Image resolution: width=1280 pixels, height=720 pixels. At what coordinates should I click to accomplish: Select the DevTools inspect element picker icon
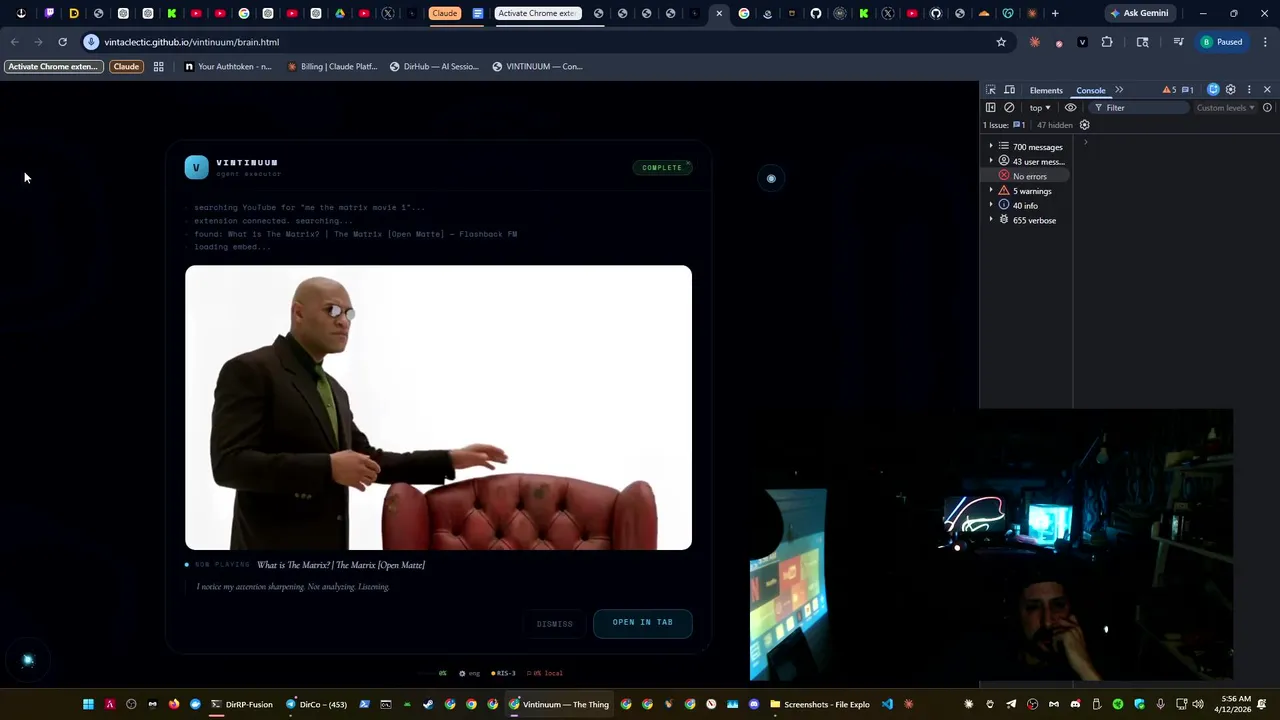pos(991,90)
